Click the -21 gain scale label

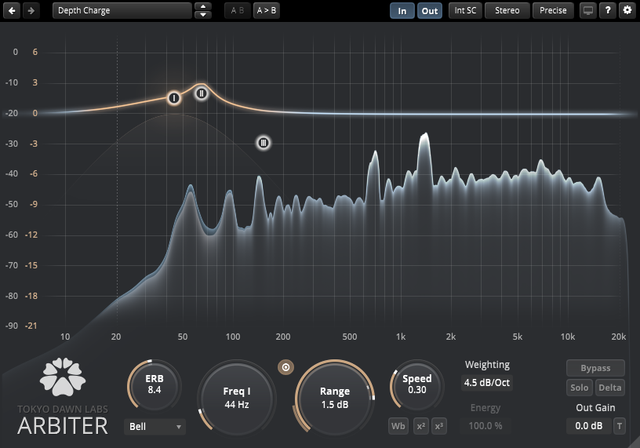point(31,326)
